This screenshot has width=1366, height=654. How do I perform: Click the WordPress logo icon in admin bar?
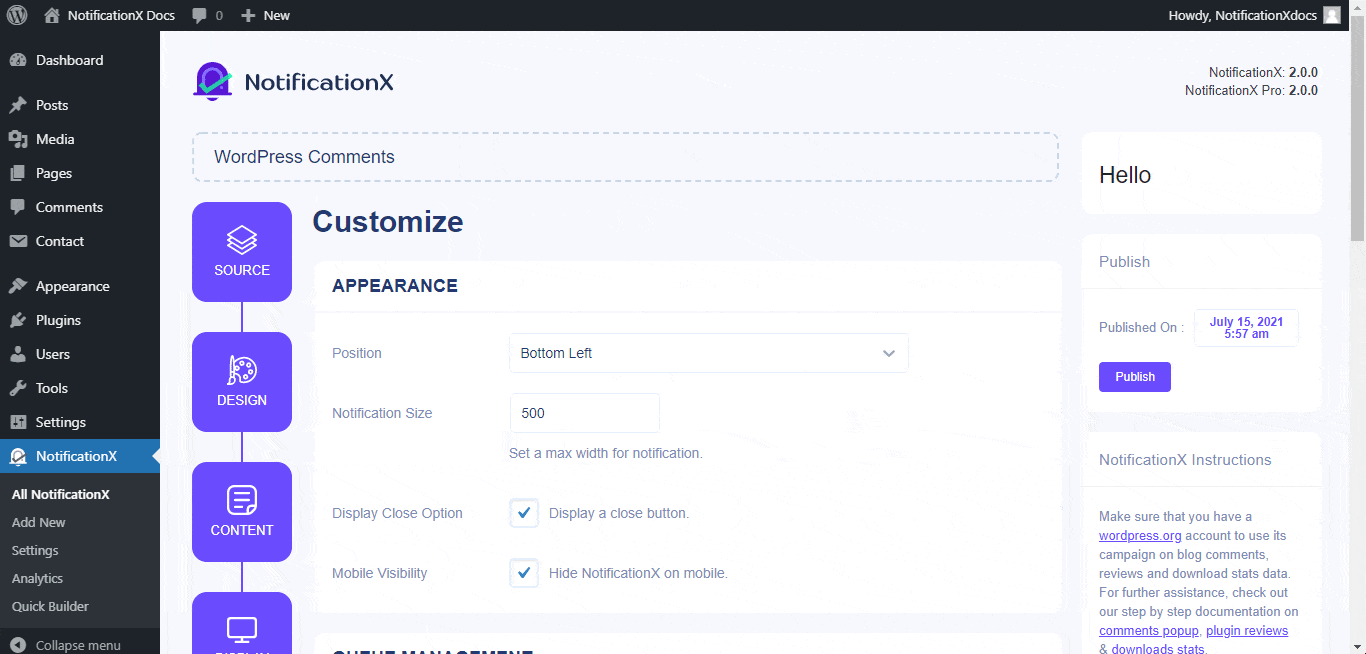(x=17, y=15)
